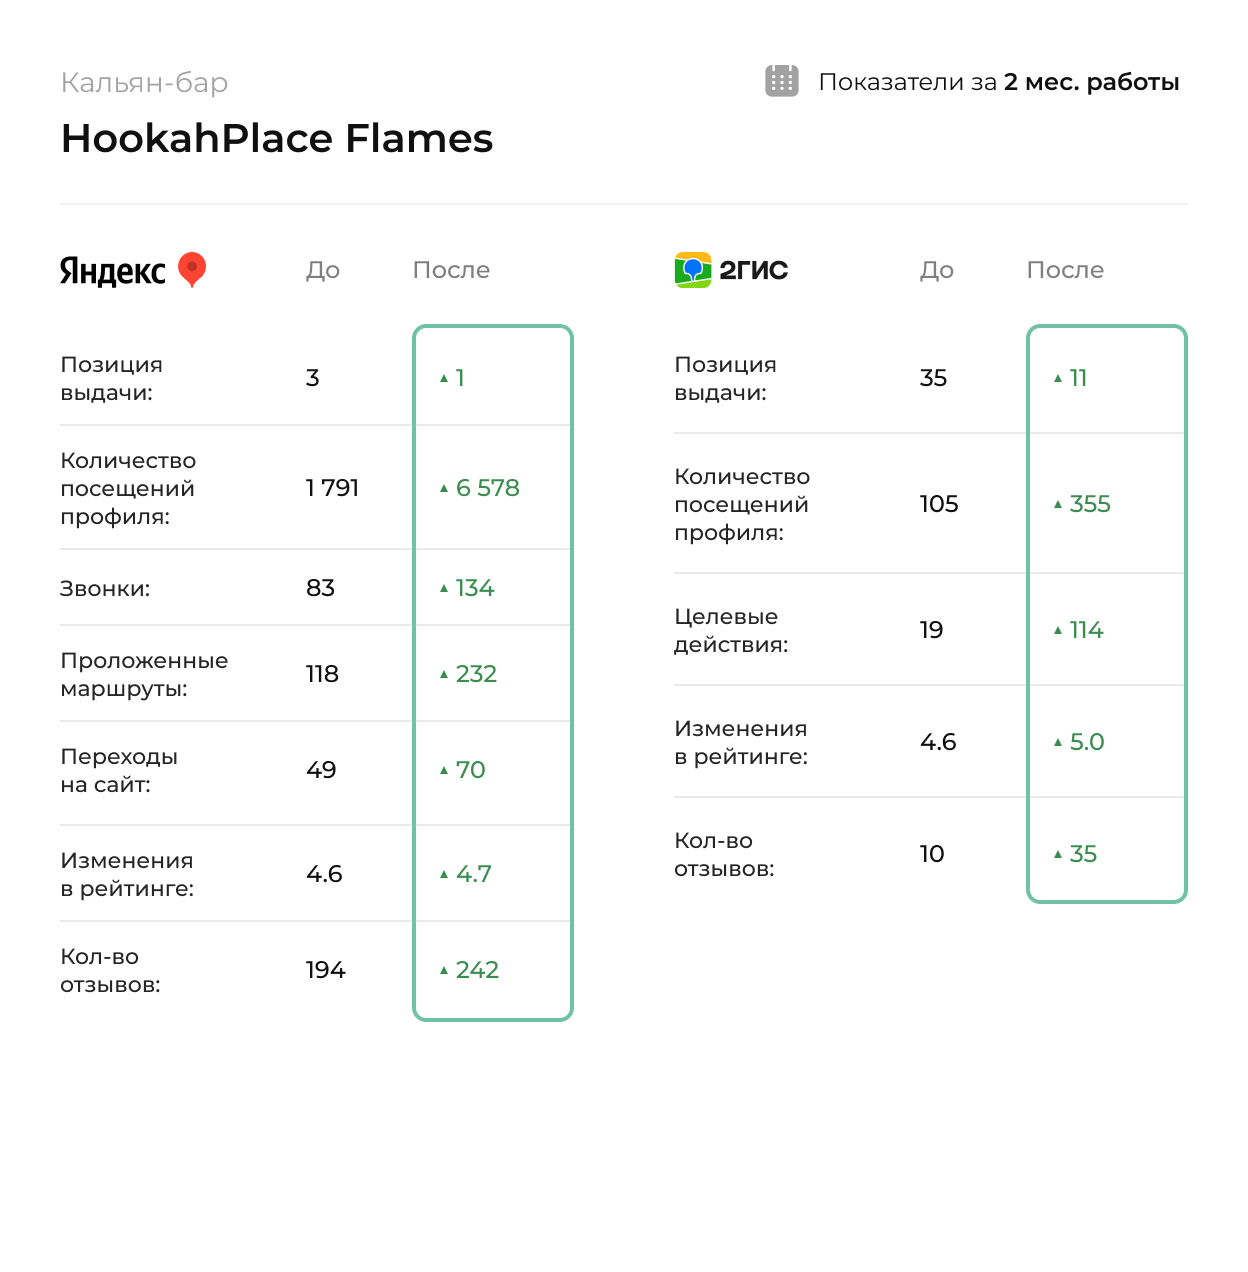Click the HookahPlace Flames title
The height and width of the screenshot is (1272, 1248).
[x=277, y=138]
